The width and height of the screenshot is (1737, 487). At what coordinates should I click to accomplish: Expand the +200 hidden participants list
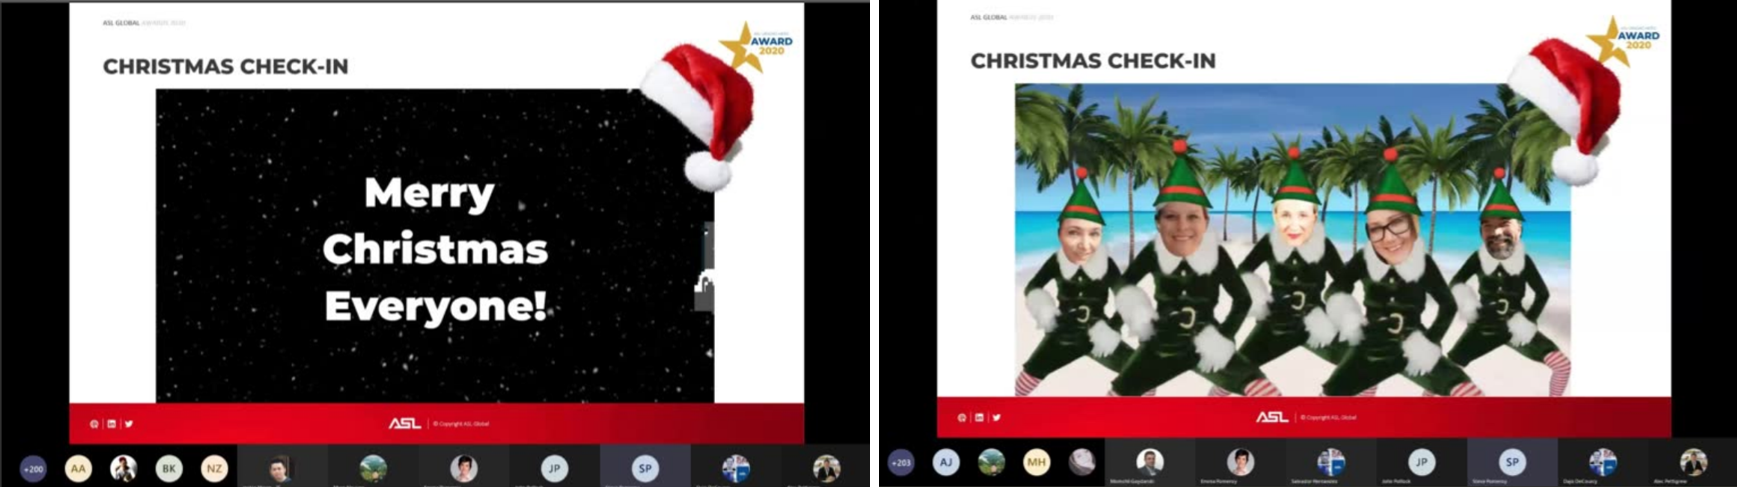33,468
